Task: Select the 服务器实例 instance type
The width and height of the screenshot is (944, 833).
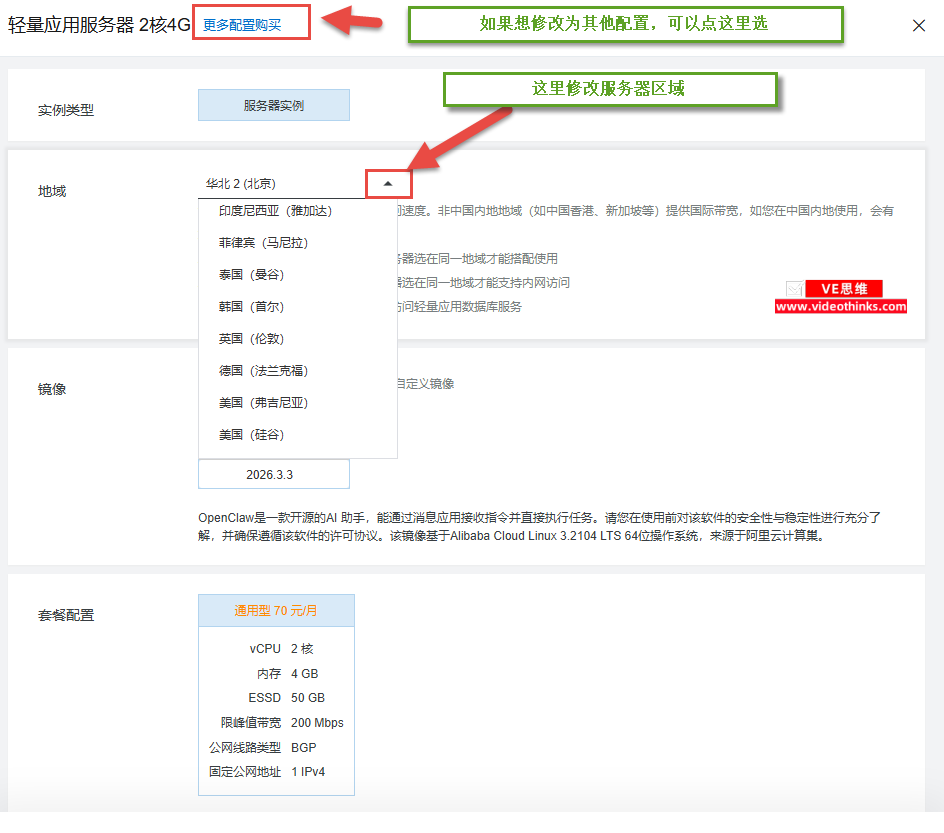Action: coord(273,105)
